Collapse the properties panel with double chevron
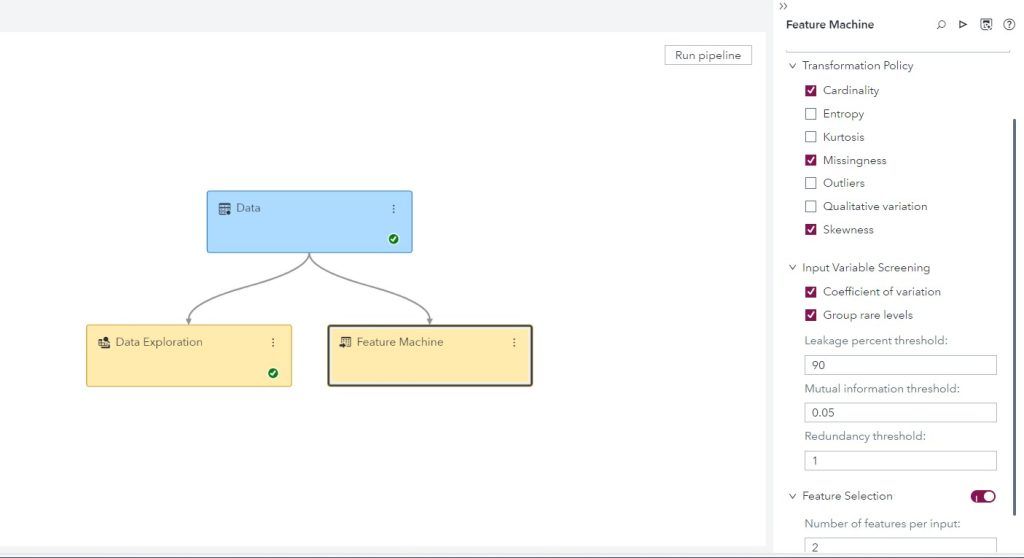 tap(783, 6)
